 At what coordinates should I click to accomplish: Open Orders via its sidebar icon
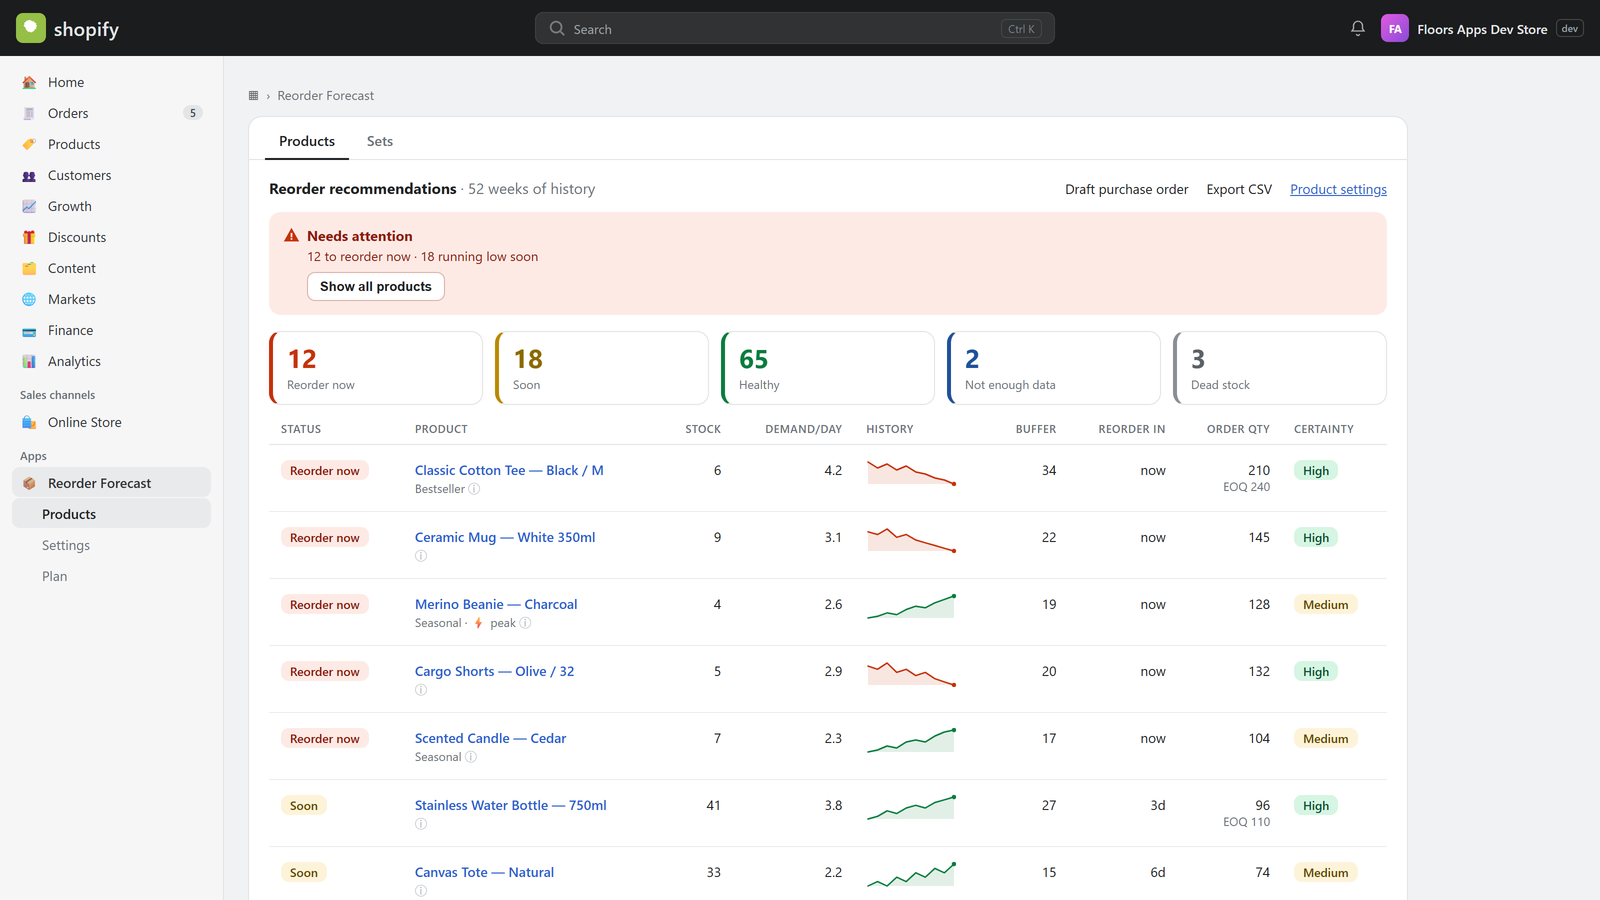click(29, 114)
